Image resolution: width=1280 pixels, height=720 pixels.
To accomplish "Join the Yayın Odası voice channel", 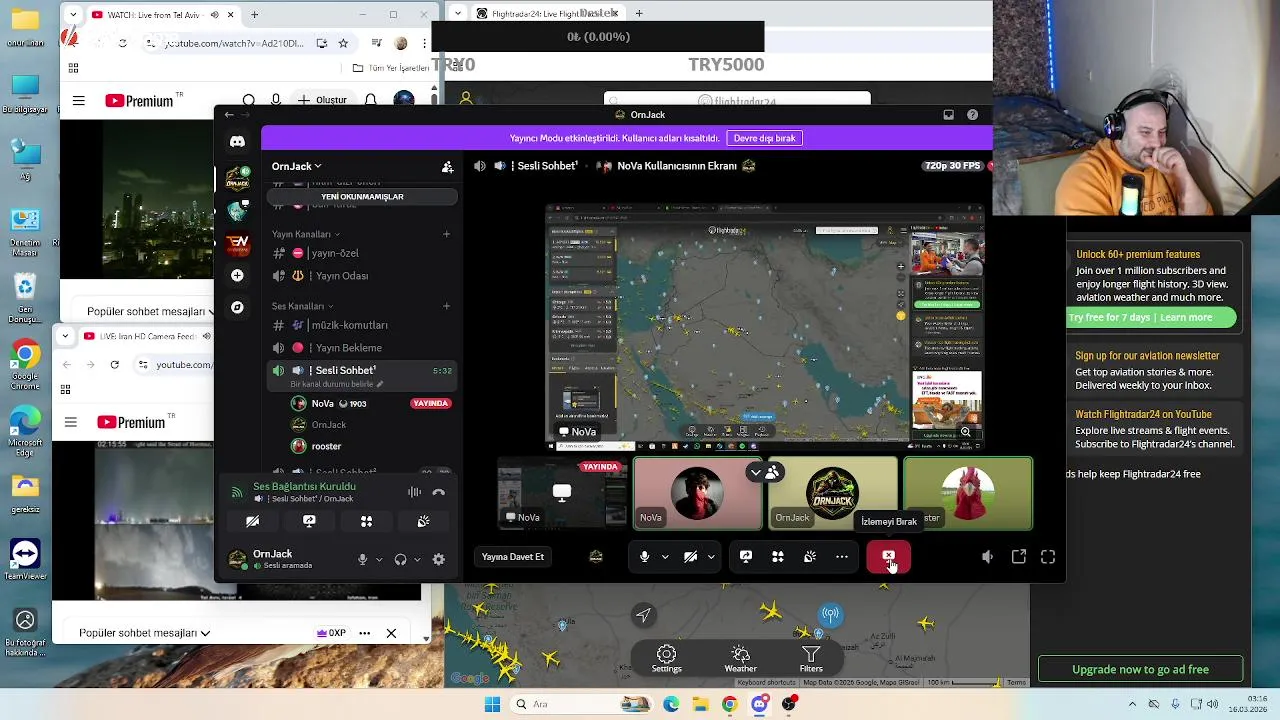I will (x=360, y=276).
